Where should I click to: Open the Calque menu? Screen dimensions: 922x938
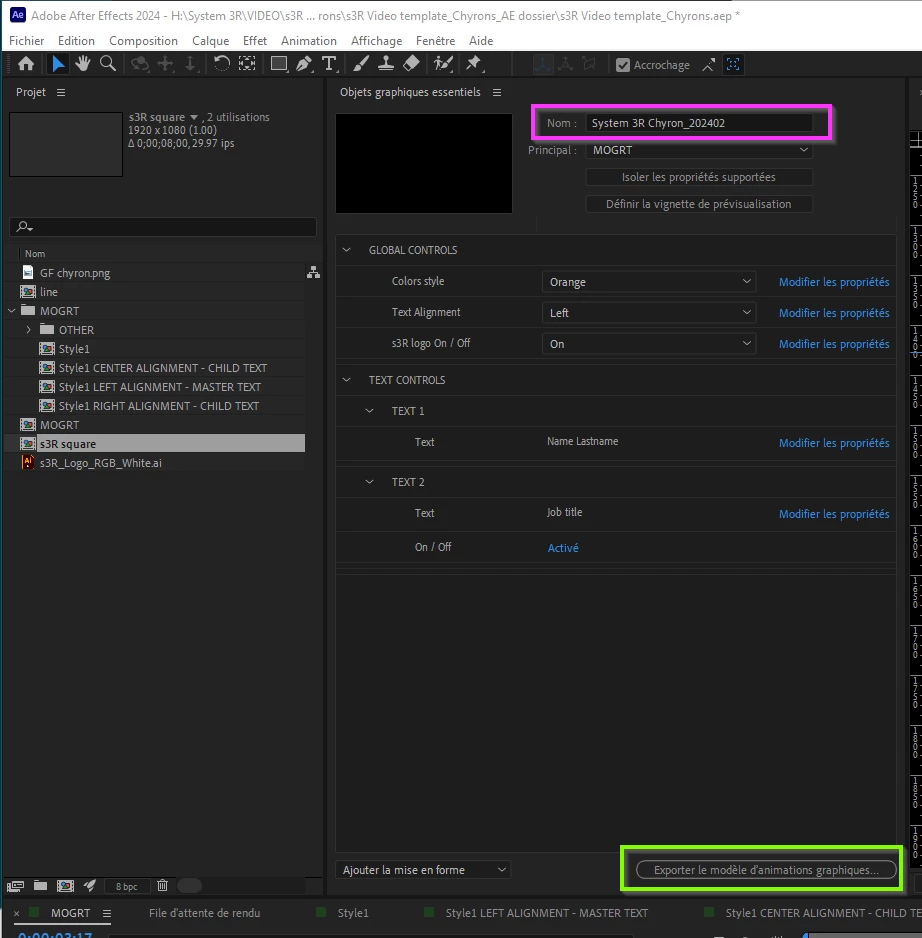click(210, 41)
